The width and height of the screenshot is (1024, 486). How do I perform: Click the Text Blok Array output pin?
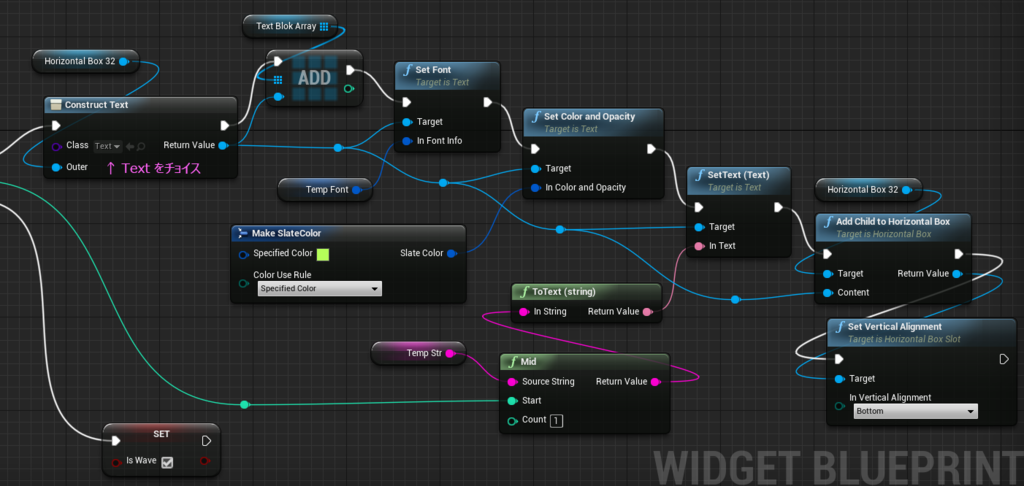pos(324,27)
